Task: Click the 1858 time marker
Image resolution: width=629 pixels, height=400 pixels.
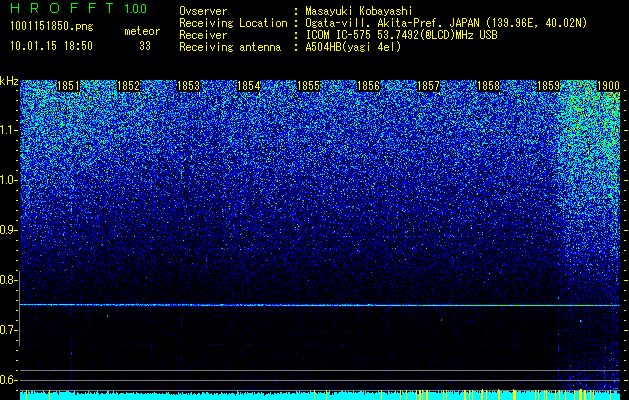Action: [489, 86]
